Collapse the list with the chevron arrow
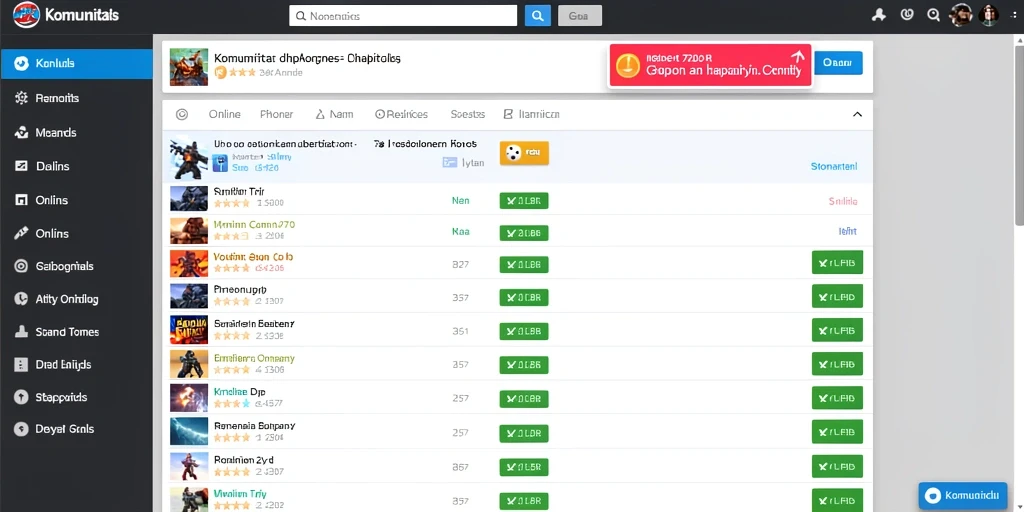Viewport: 1024px width, 512px height. [857, 114]
